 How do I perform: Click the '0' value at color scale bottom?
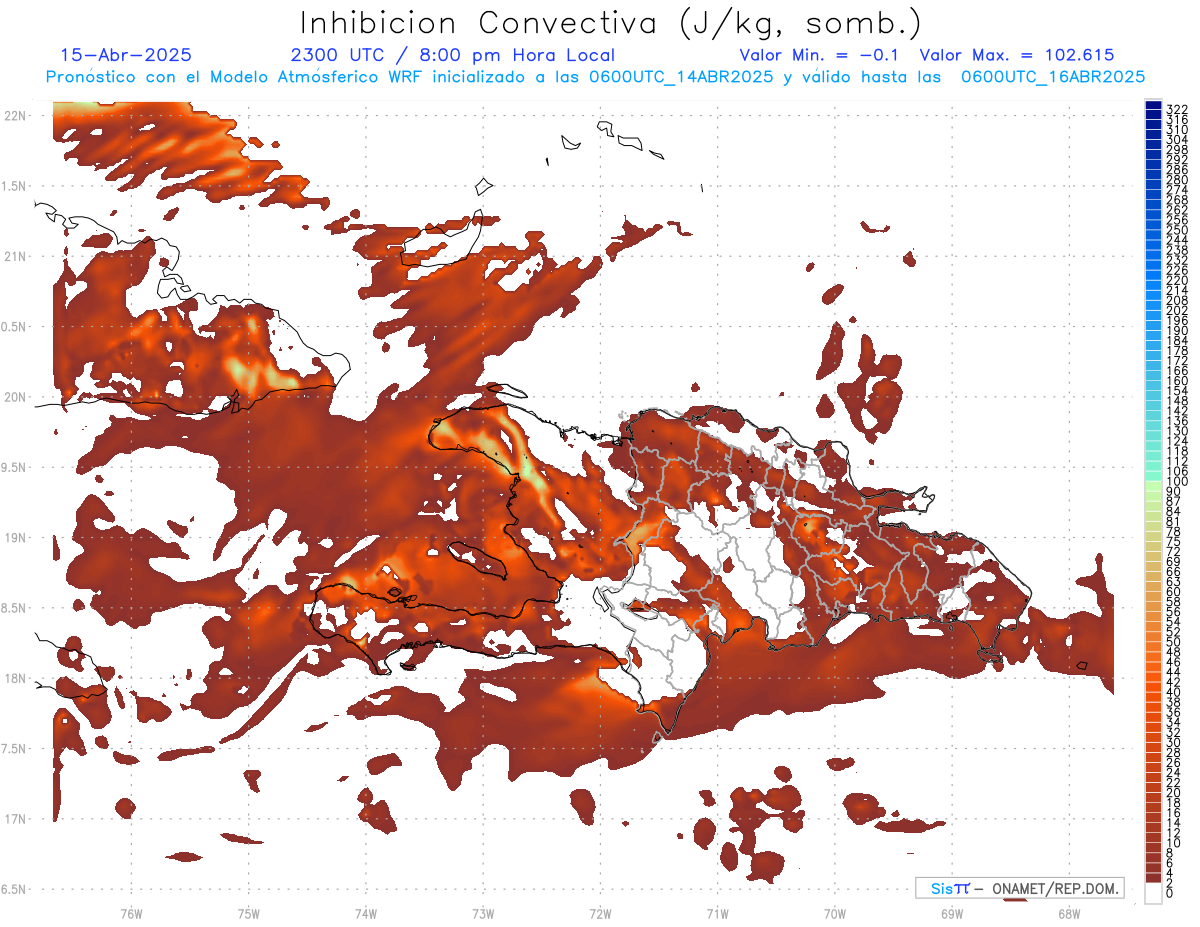[1171, 893]
